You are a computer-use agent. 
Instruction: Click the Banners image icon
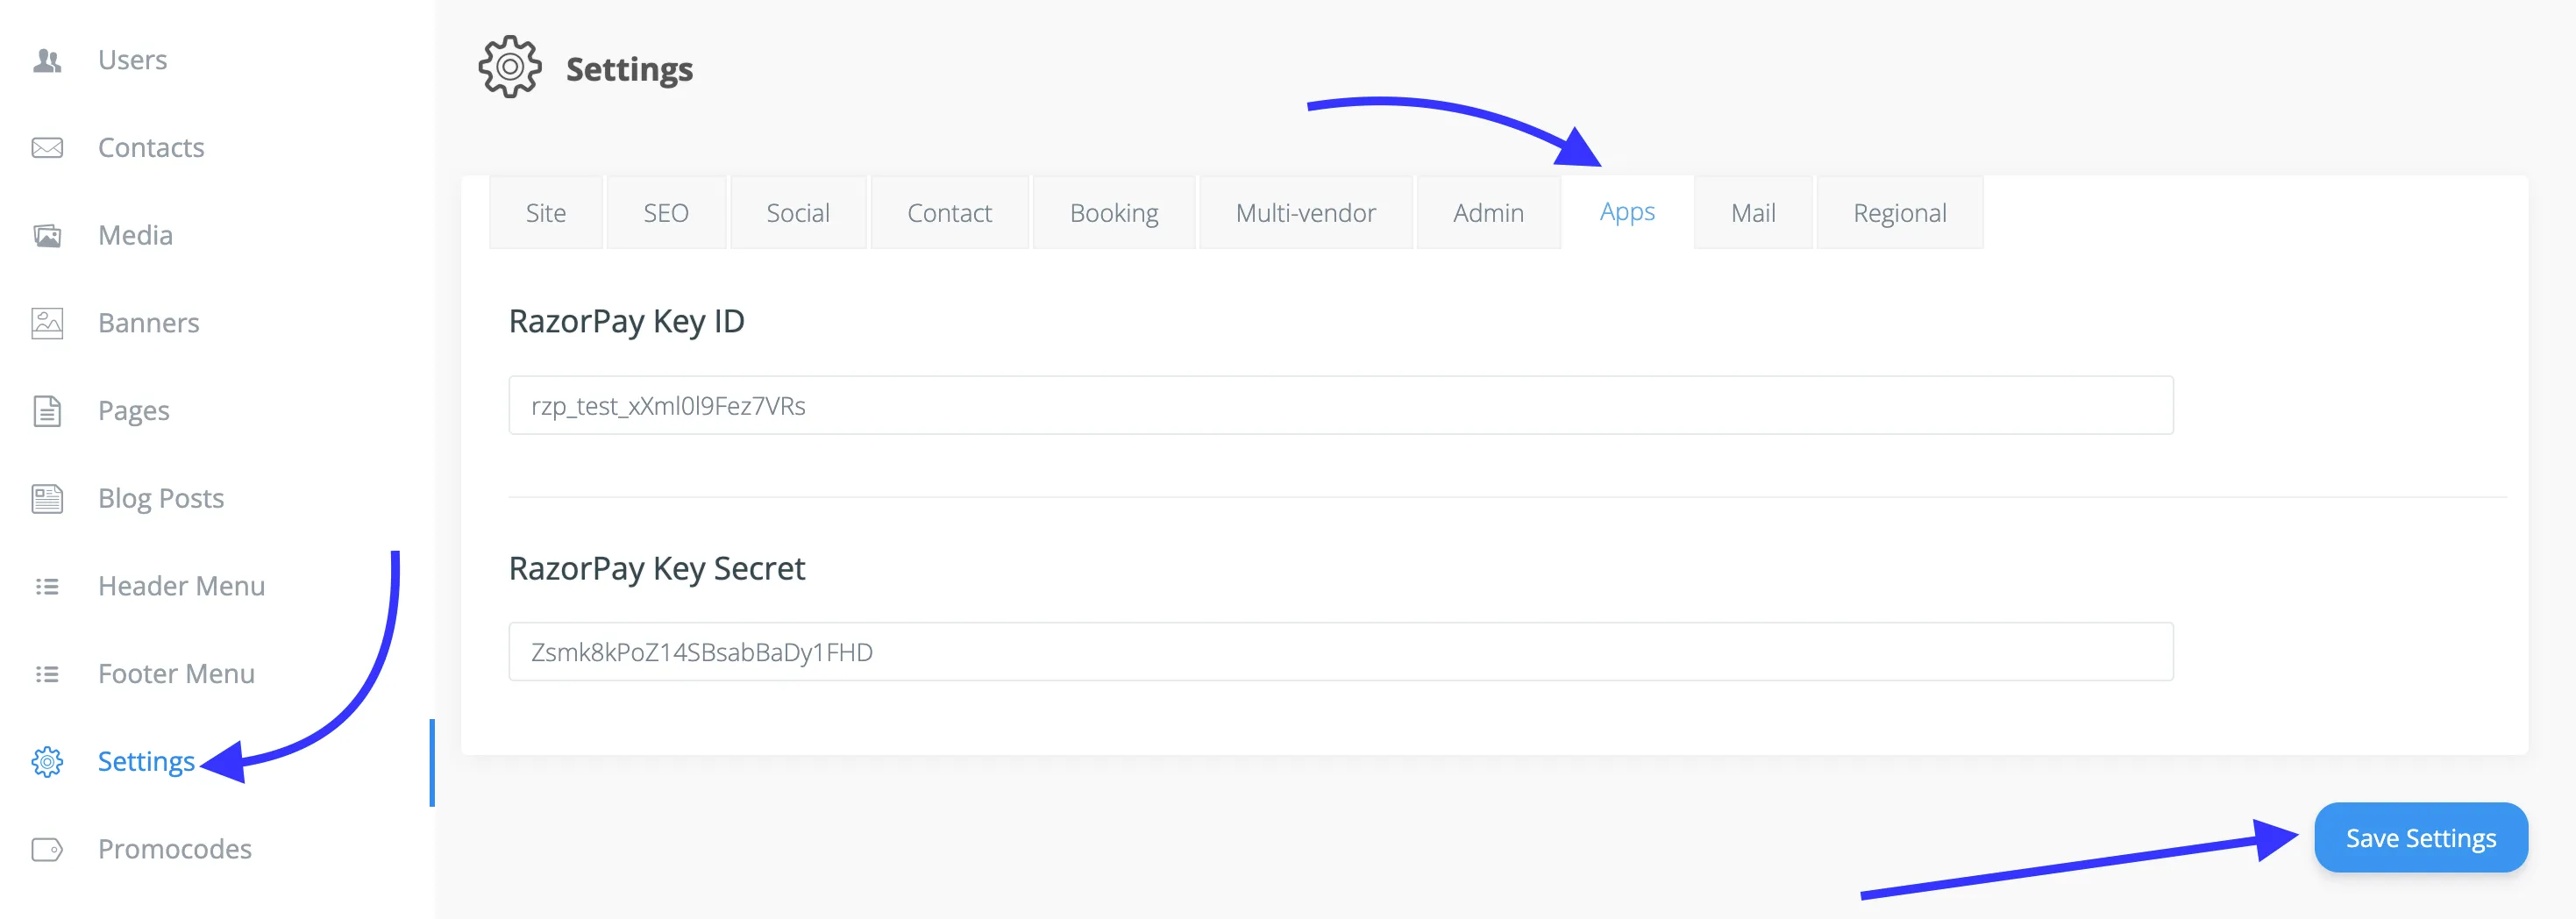point(47,323)
